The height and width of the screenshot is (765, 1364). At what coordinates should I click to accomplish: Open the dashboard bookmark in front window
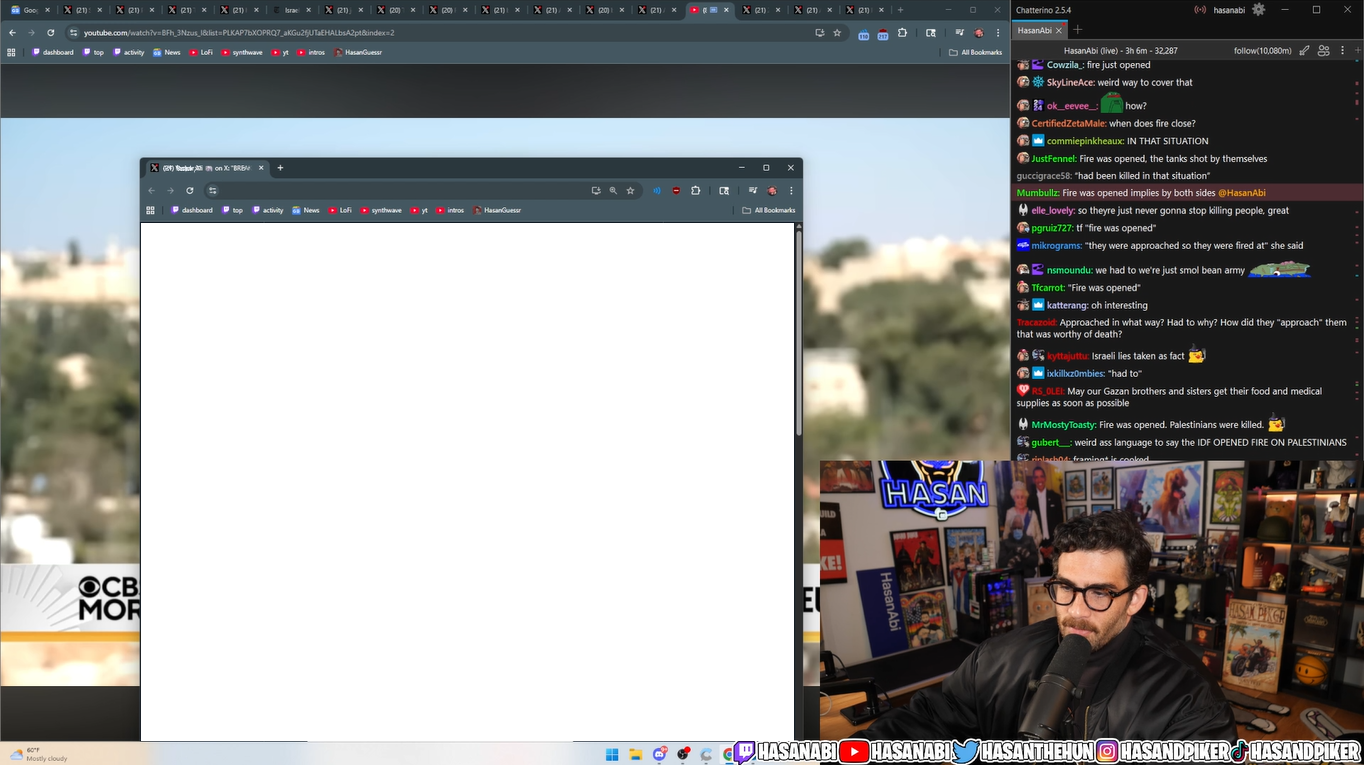click(192, 210)
